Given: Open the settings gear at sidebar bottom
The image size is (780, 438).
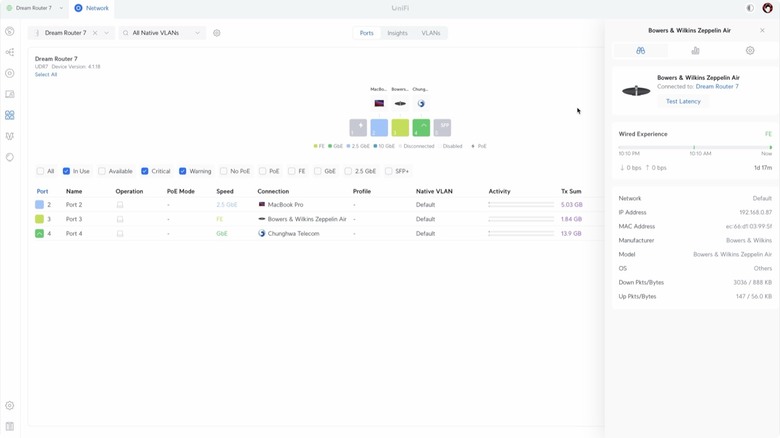Looking at the screenshot, I should pos(9,406).
